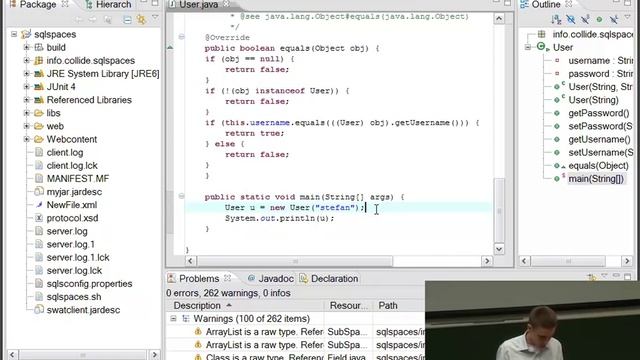Toggle Hide Local Types in Outline toolbar
Image resolution: width=640 pixels, height=360 pixels.
613,19
